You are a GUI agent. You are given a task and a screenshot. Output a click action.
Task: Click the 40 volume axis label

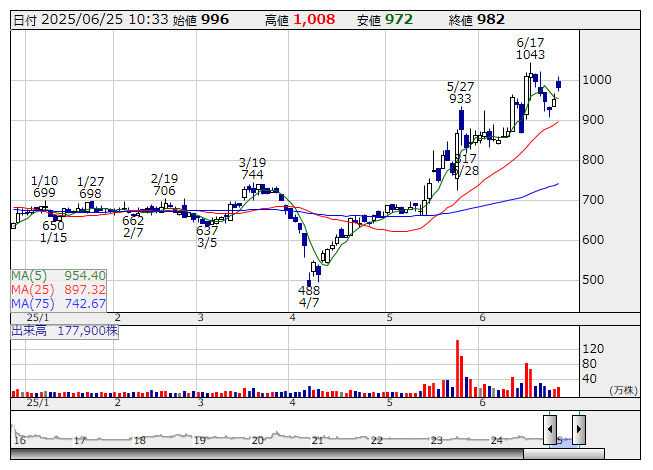point(589,379)
